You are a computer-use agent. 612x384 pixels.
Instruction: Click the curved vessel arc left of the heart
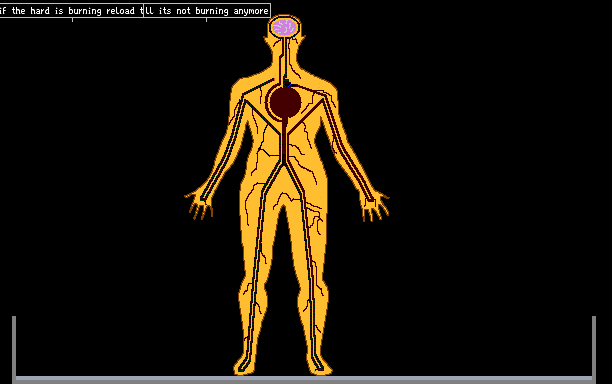[x=268, y=102]
